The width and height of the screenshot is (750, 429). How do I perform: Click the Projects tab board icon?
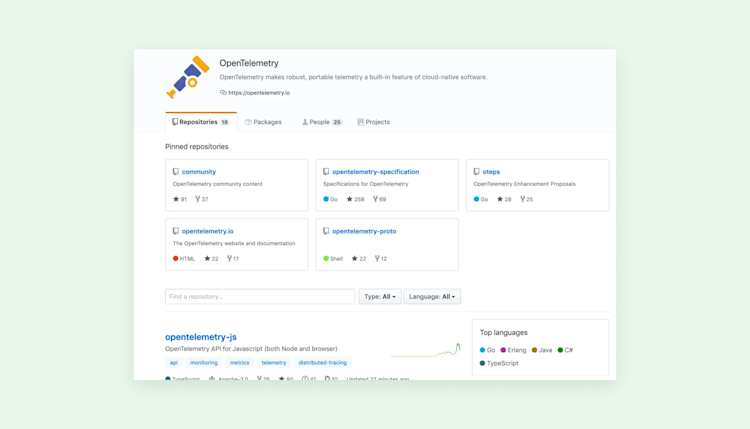pos(361,122)
